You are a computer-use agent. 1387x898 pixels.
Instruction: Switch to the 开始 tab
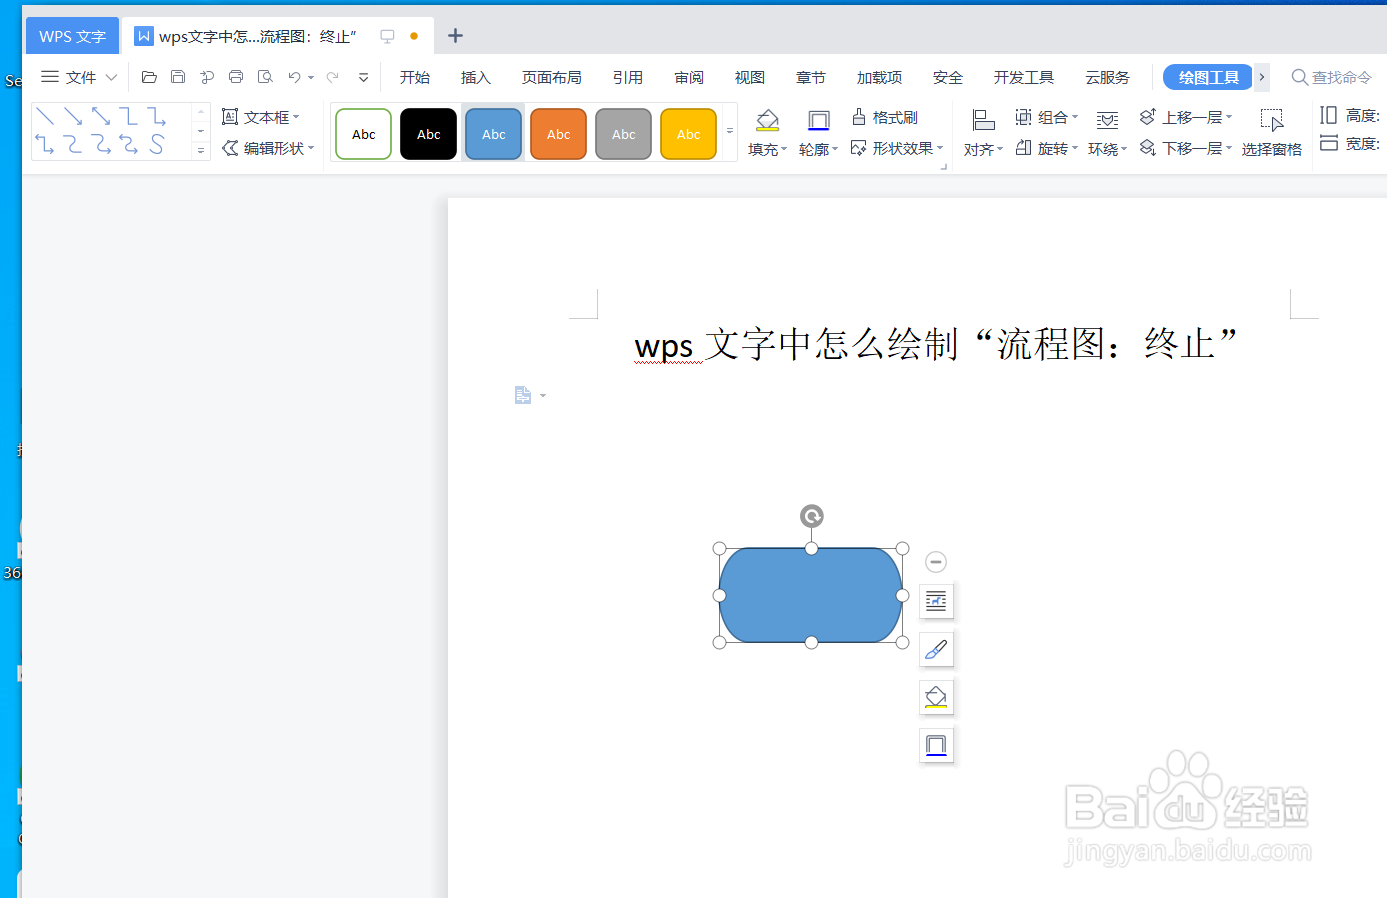[x=415, y=77]
